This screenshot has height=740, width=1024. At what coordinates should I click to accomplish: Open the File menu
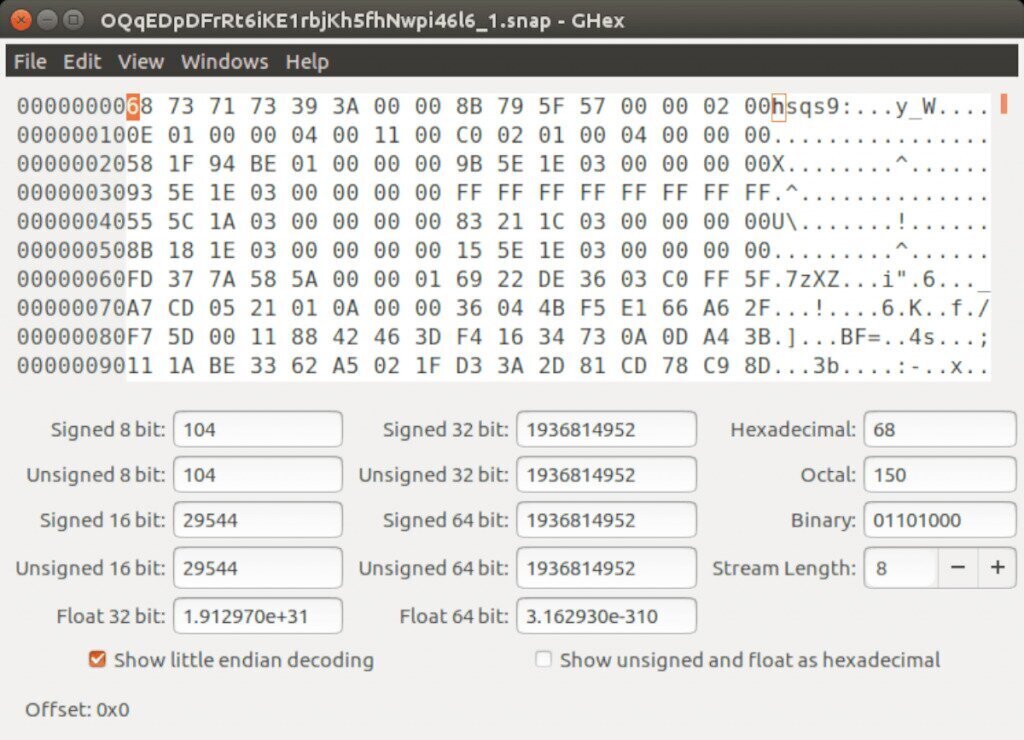[29, 62]
